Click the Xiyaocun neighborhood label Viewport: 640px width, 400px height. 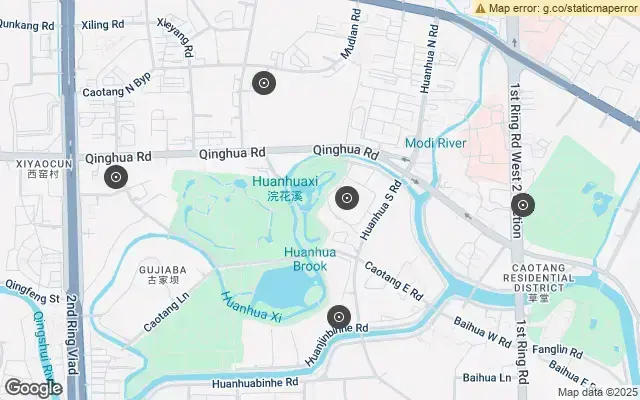(44, 169)
